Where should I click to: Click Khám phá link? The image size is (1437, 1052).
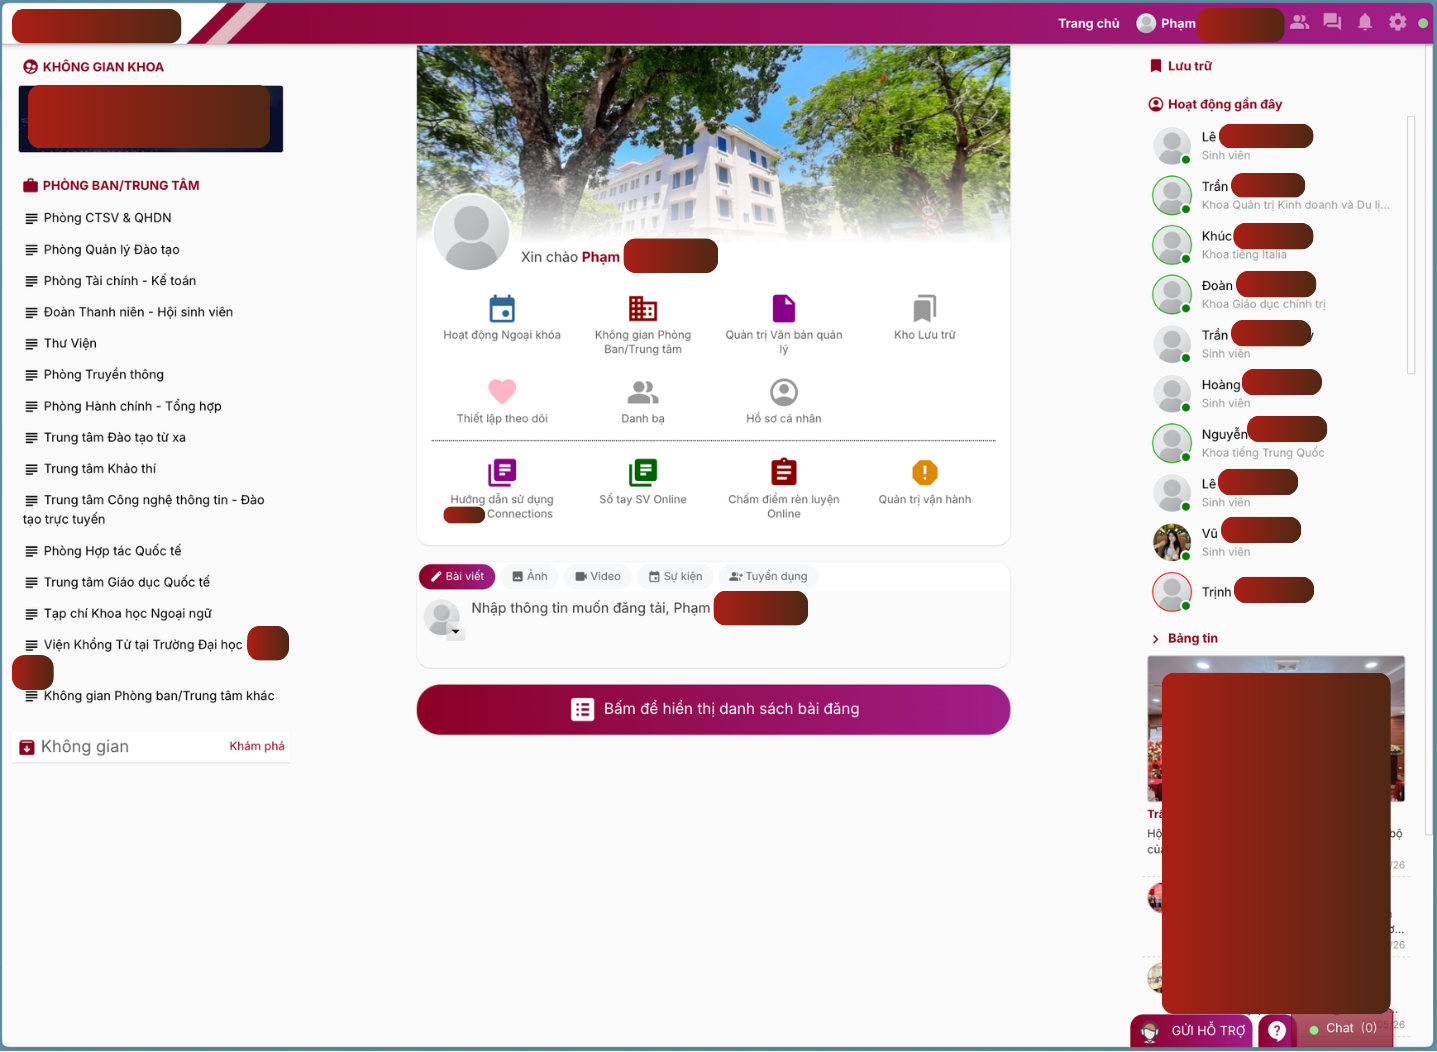pos(257,746)
